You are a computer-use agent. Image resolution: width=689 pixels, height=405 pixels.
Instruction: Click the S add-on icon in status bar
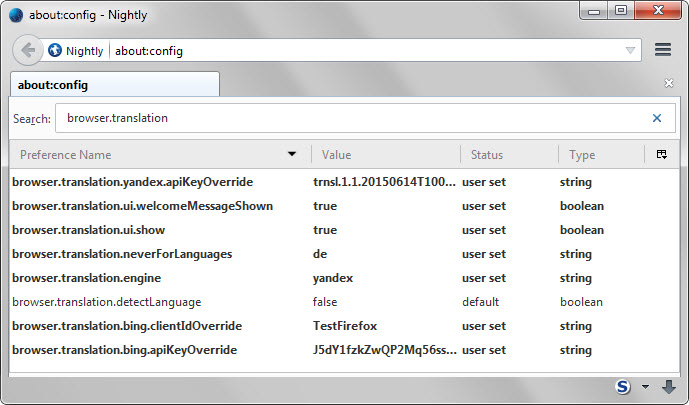pos(623,387)
